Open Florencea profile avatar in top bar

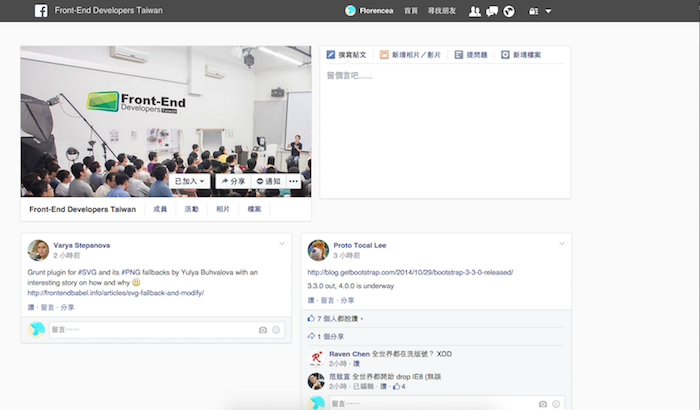(350, 10)
